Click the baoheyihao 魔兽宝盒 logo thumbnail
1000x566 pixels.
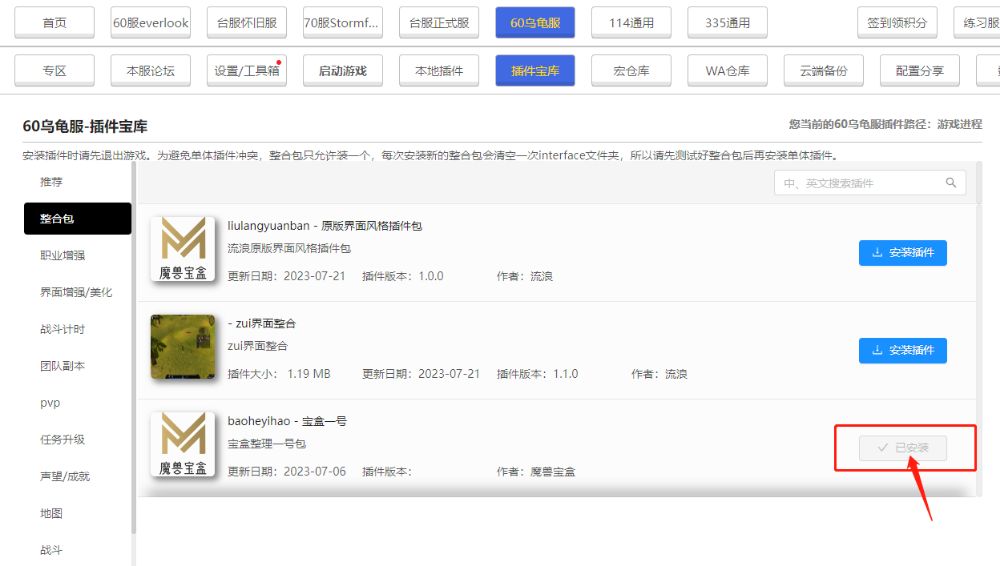(x=183, y=444)
